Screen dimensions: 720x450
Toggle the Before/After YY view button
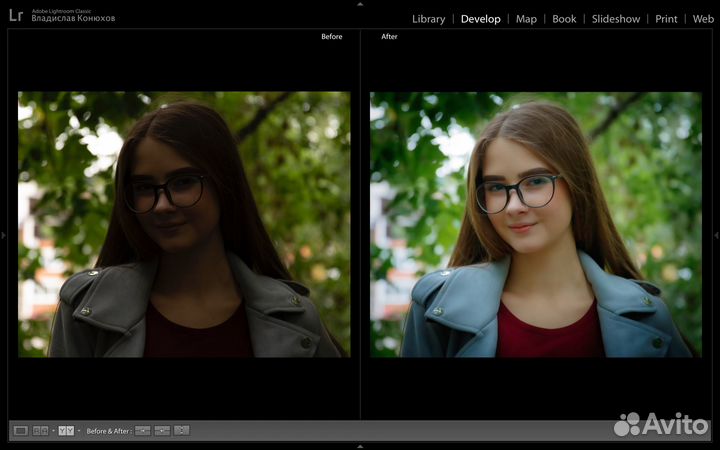[x=66, y=431]
